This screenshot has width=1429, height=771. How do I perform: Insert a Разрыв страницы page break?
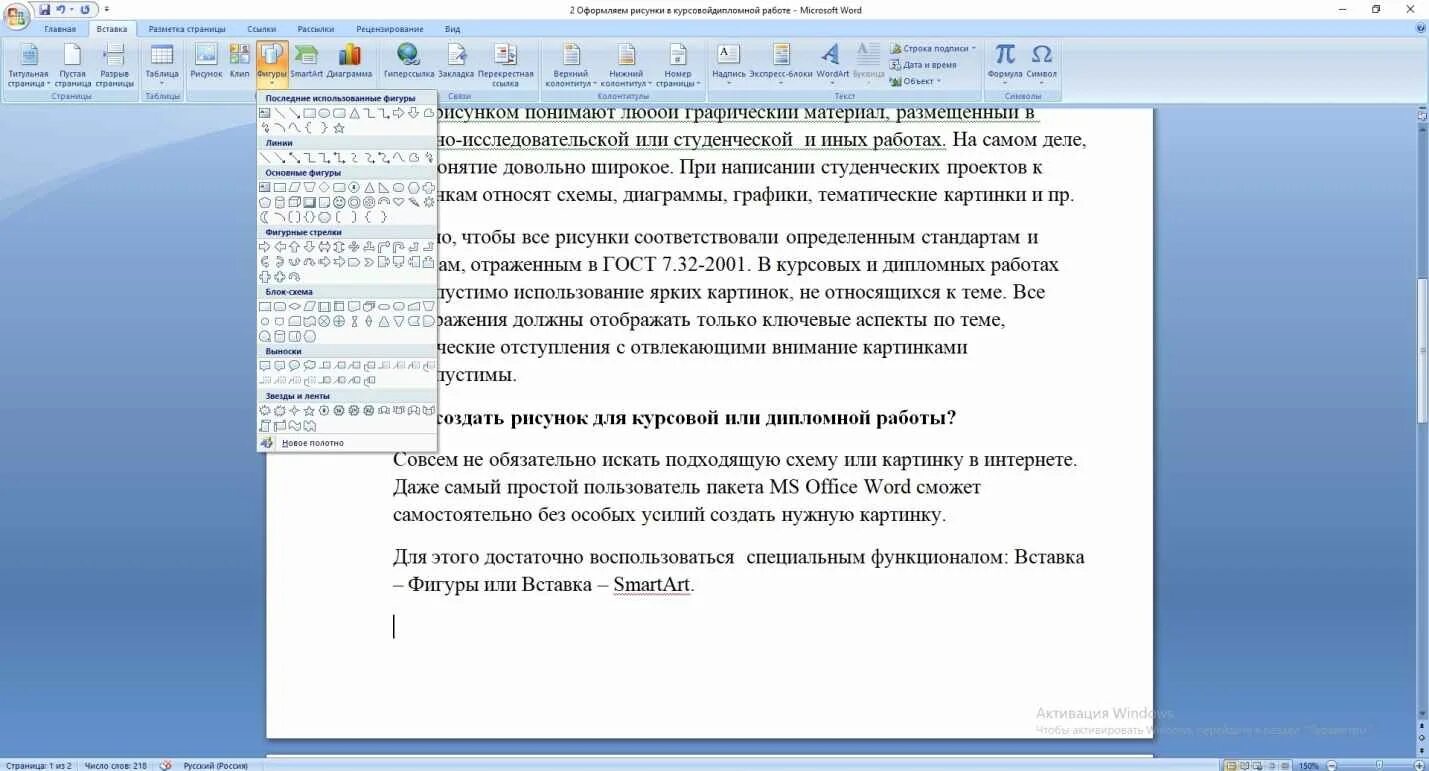click(114, 64)
